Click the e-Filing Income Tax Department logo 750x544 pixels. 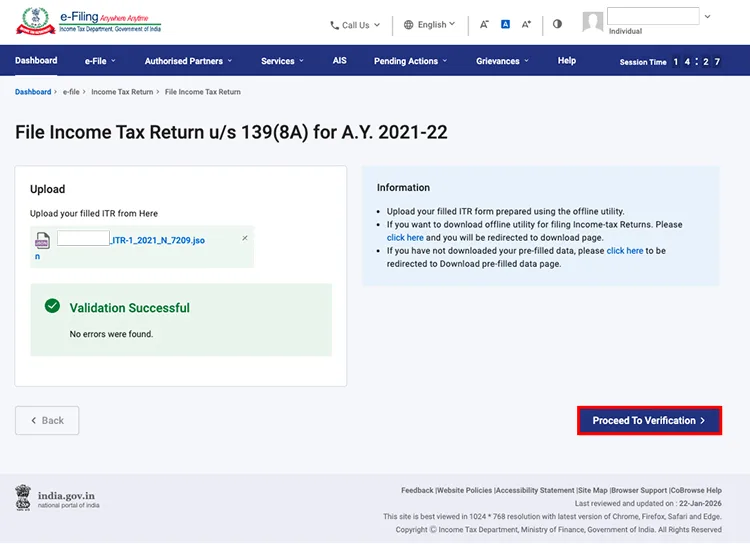click(88, 21)
